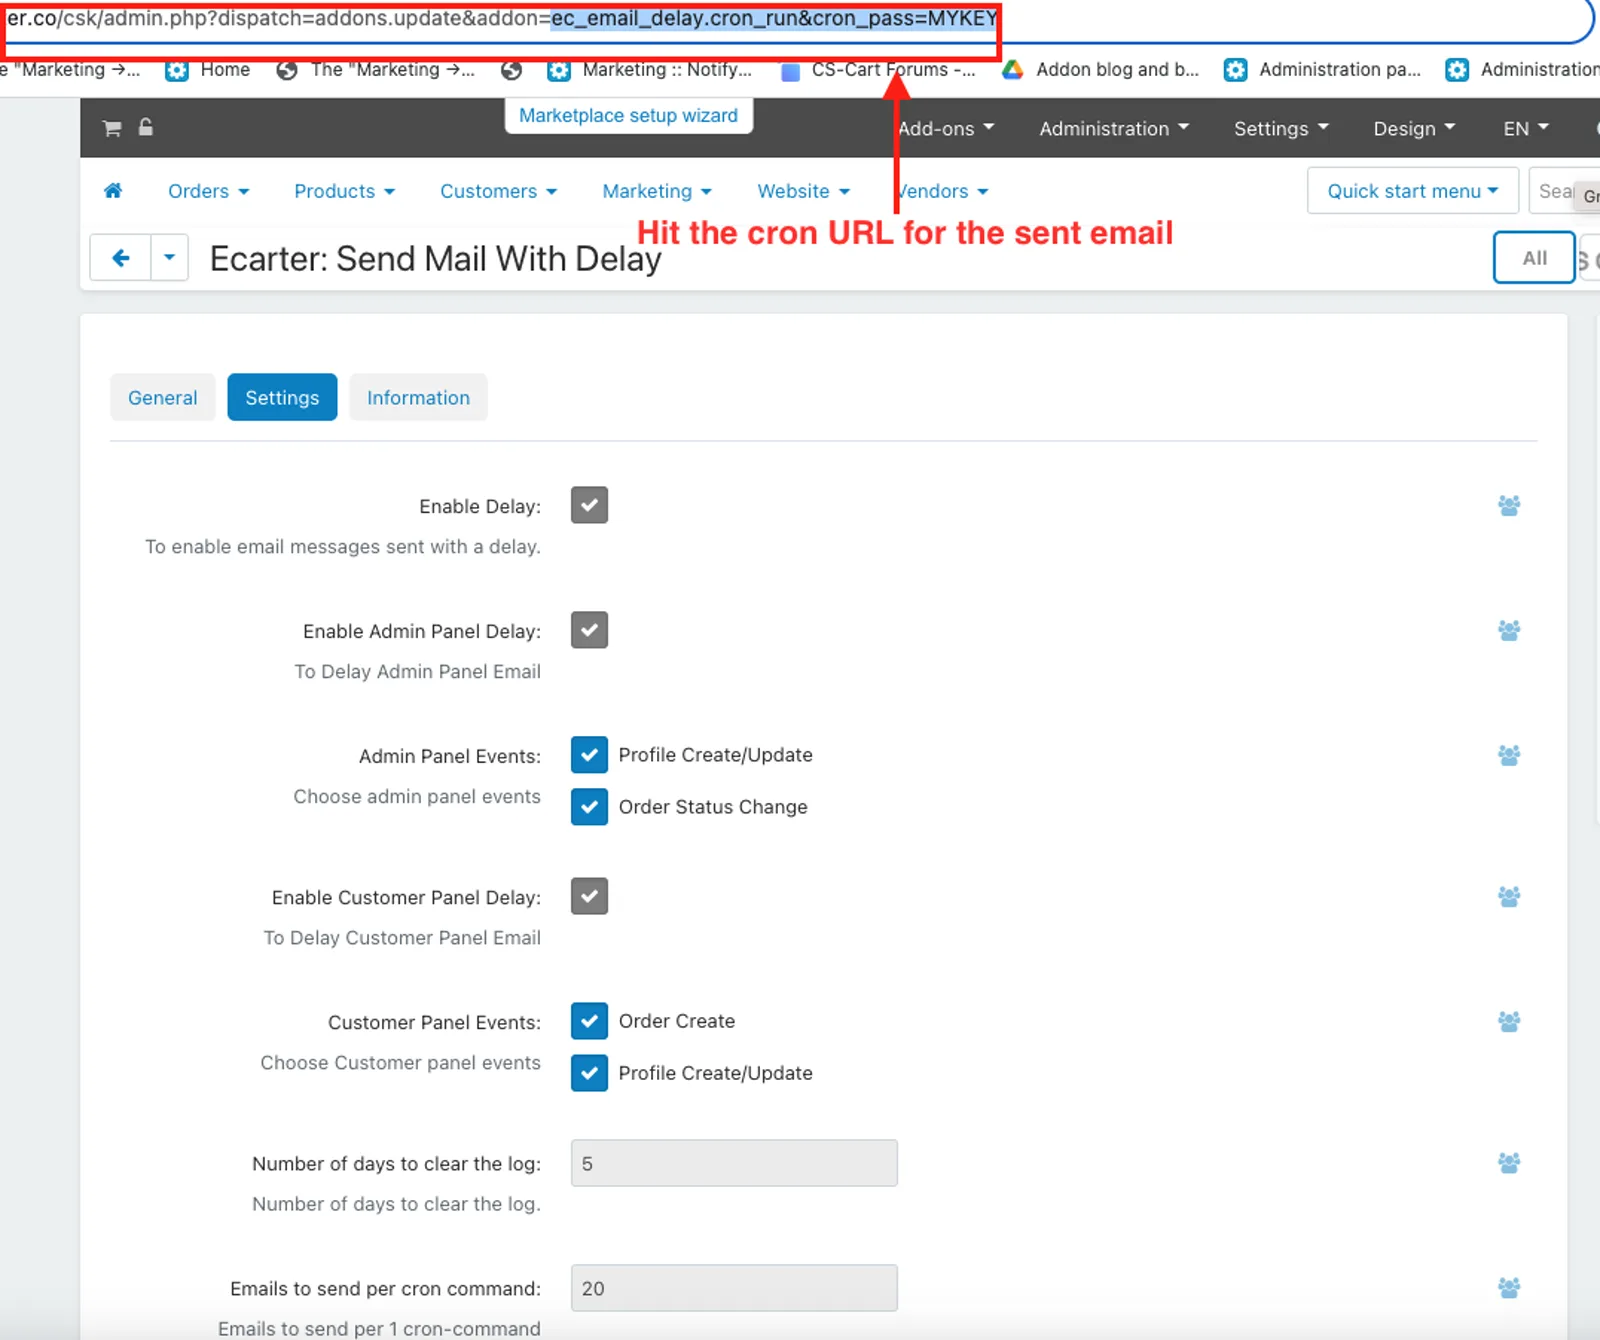Expand the Website menu
This screenshot has height=1340, width=1600.
[x=803, y=191]
